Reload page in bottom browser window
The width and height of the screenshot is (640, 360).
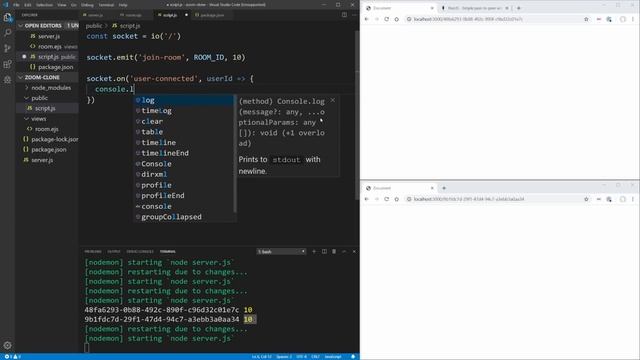pos(386,199)
